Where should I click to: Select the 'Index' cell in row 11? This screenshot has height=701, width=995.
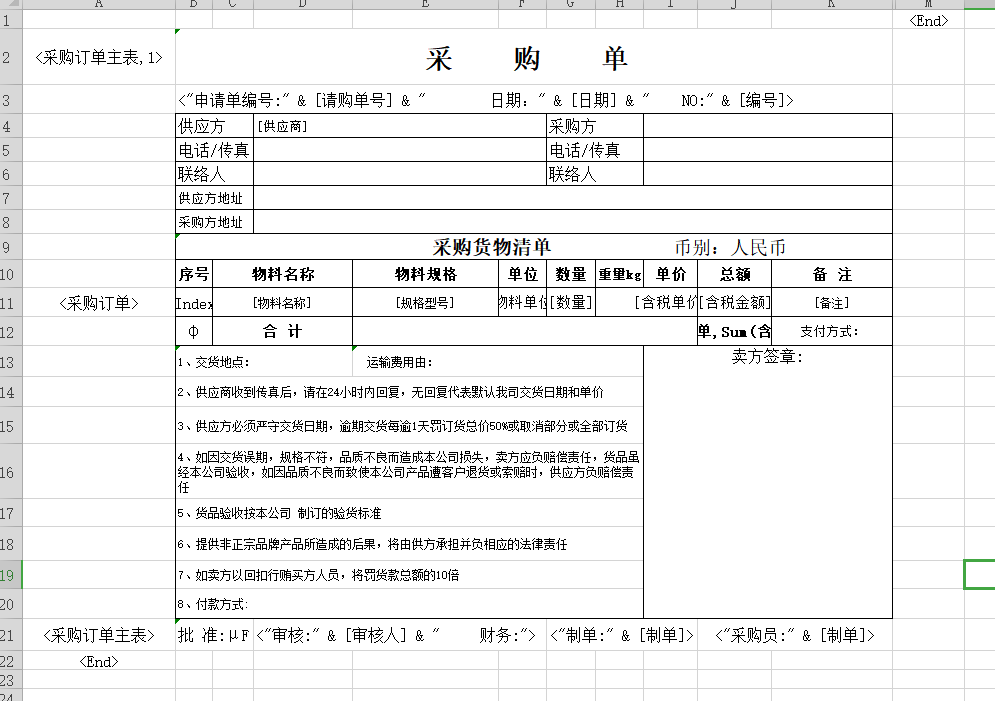194,303
